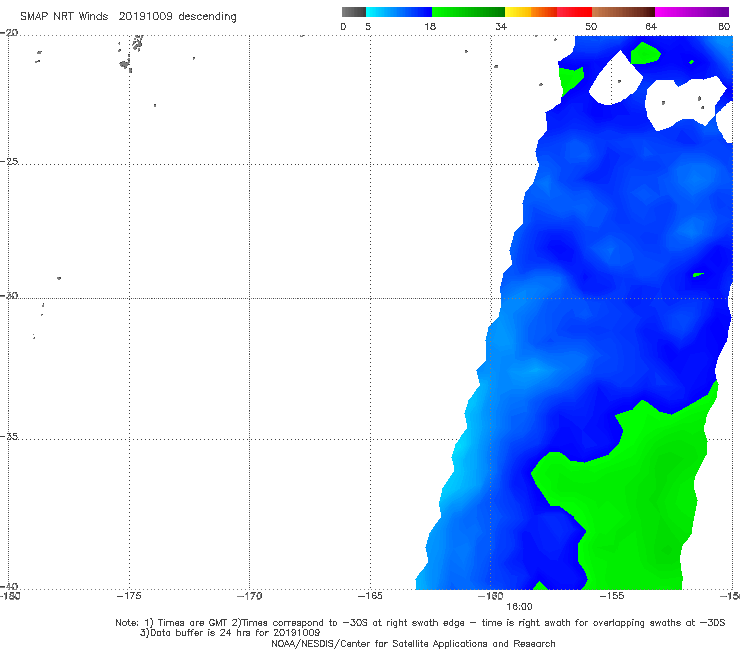Click the longitude label '-175'
The image size is (740, 650).
(129, 596)
